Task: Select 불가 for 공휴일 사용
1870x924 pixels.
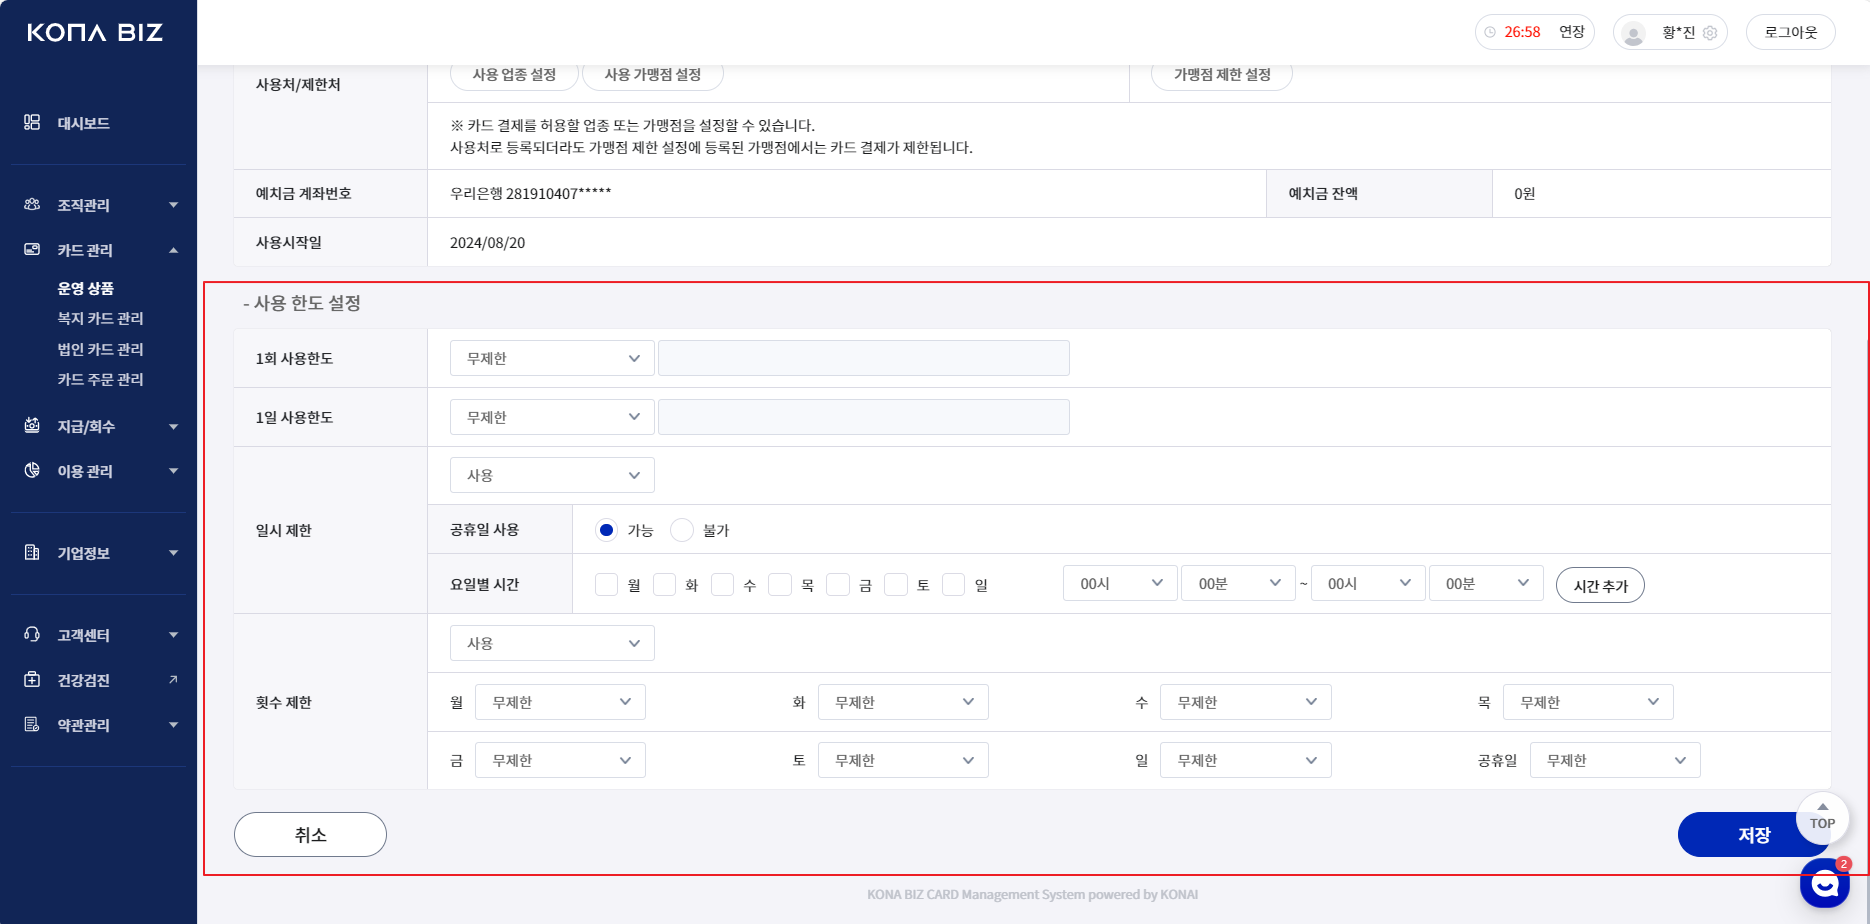Action: click(x=682, y=530)
